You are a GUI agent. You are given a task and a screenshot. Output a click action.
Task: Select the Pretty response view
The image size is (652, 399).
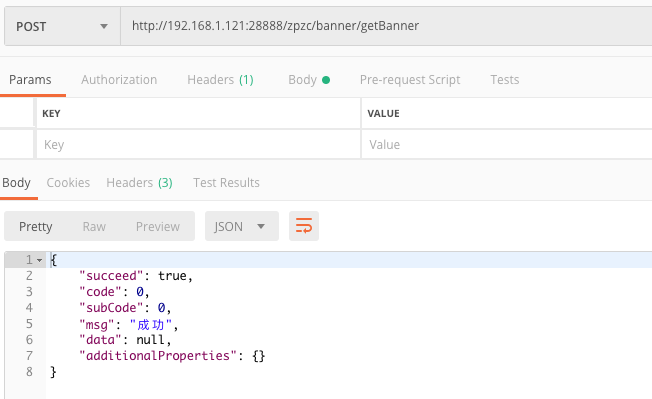tap(36, 227)
